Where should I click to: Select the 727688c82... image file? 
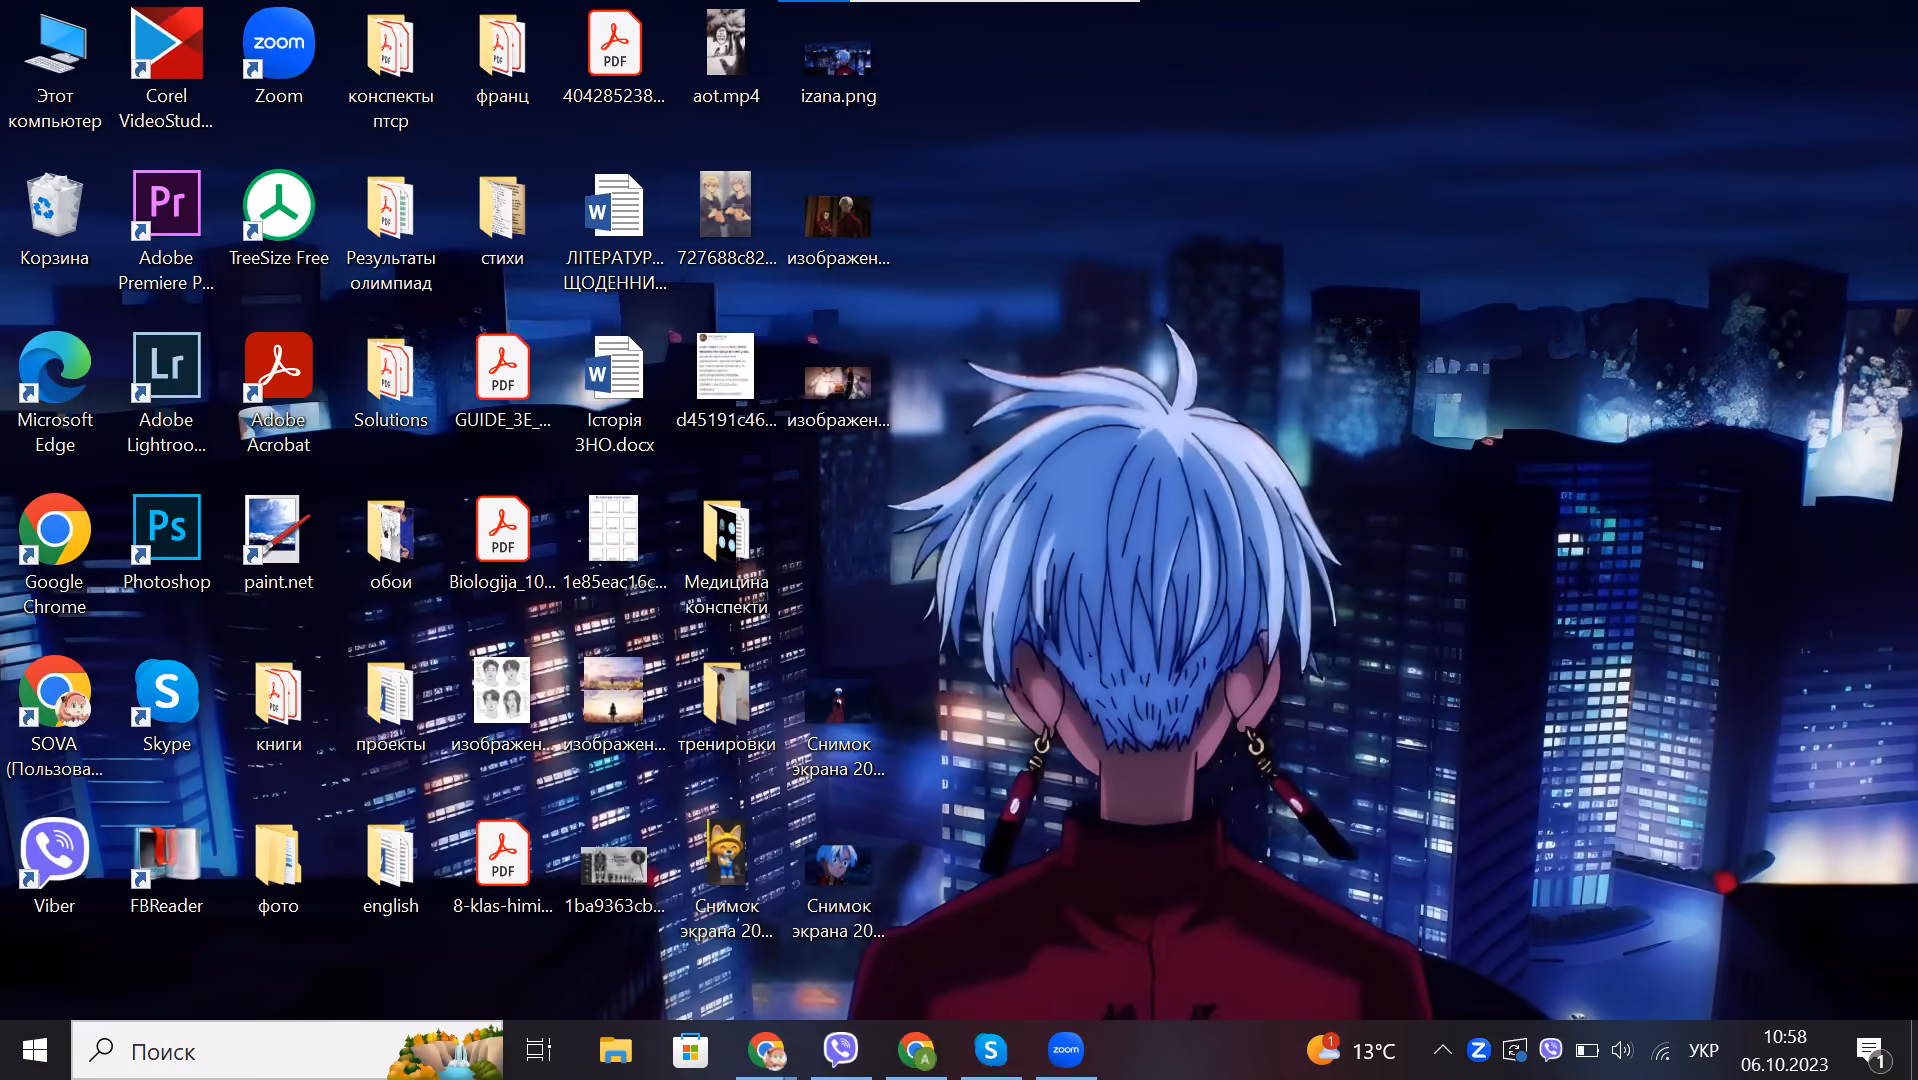pyautogui.click(x=726, y=220)
